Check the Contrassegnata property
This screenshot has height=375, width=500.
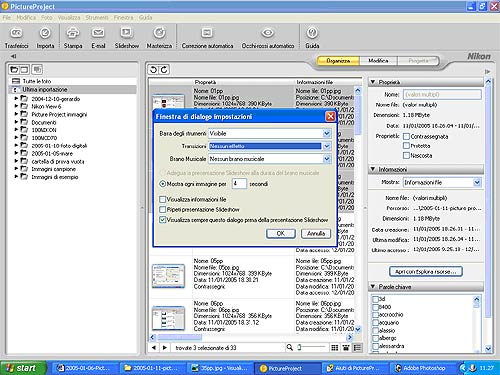(x=406, y=136)
